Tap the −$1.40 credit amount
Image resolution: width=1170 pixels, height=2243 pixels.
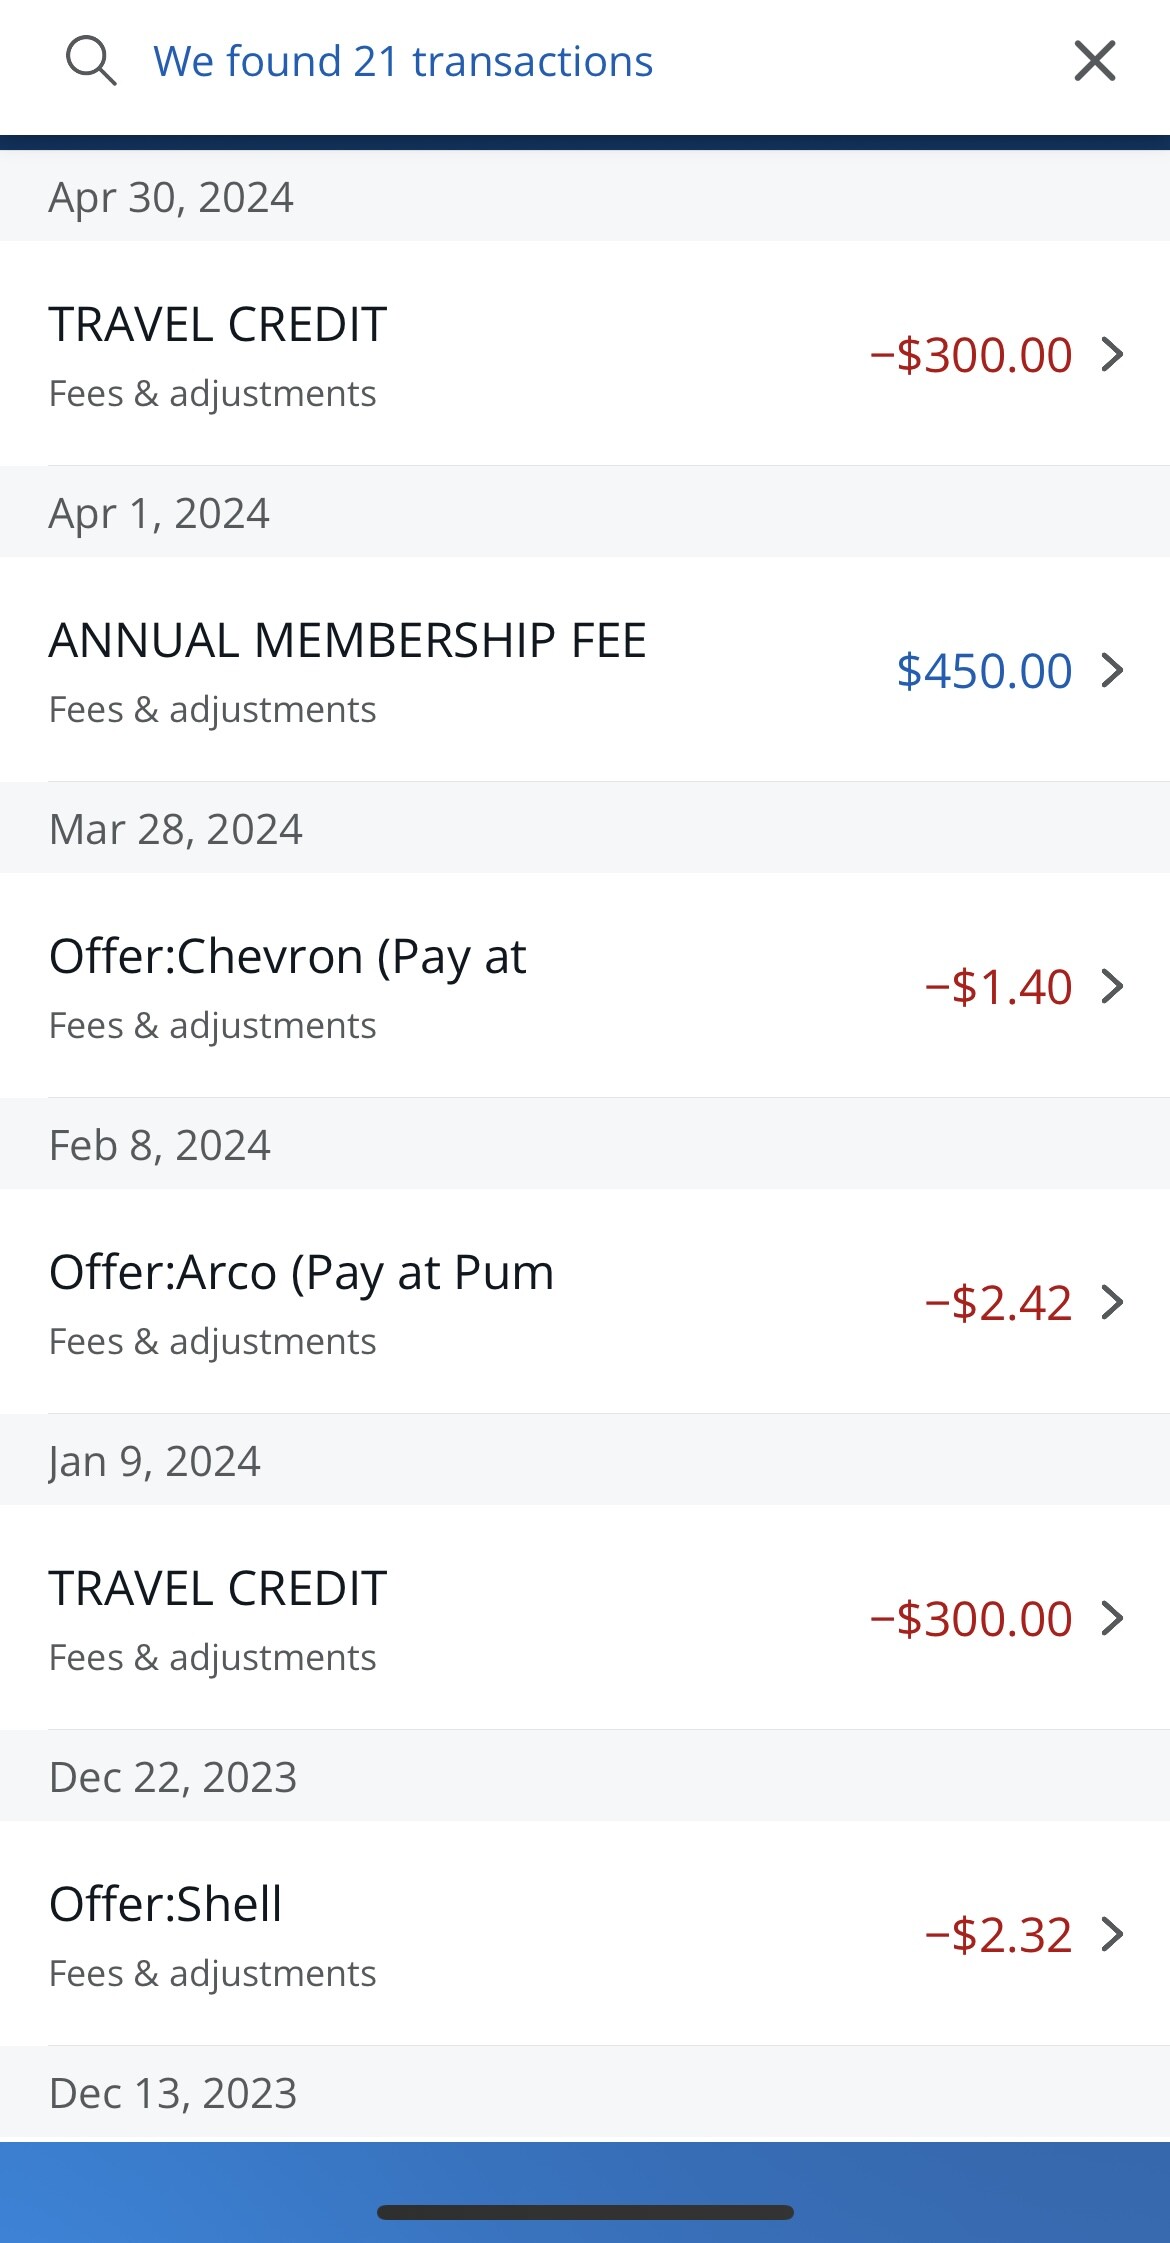(998, 987)
